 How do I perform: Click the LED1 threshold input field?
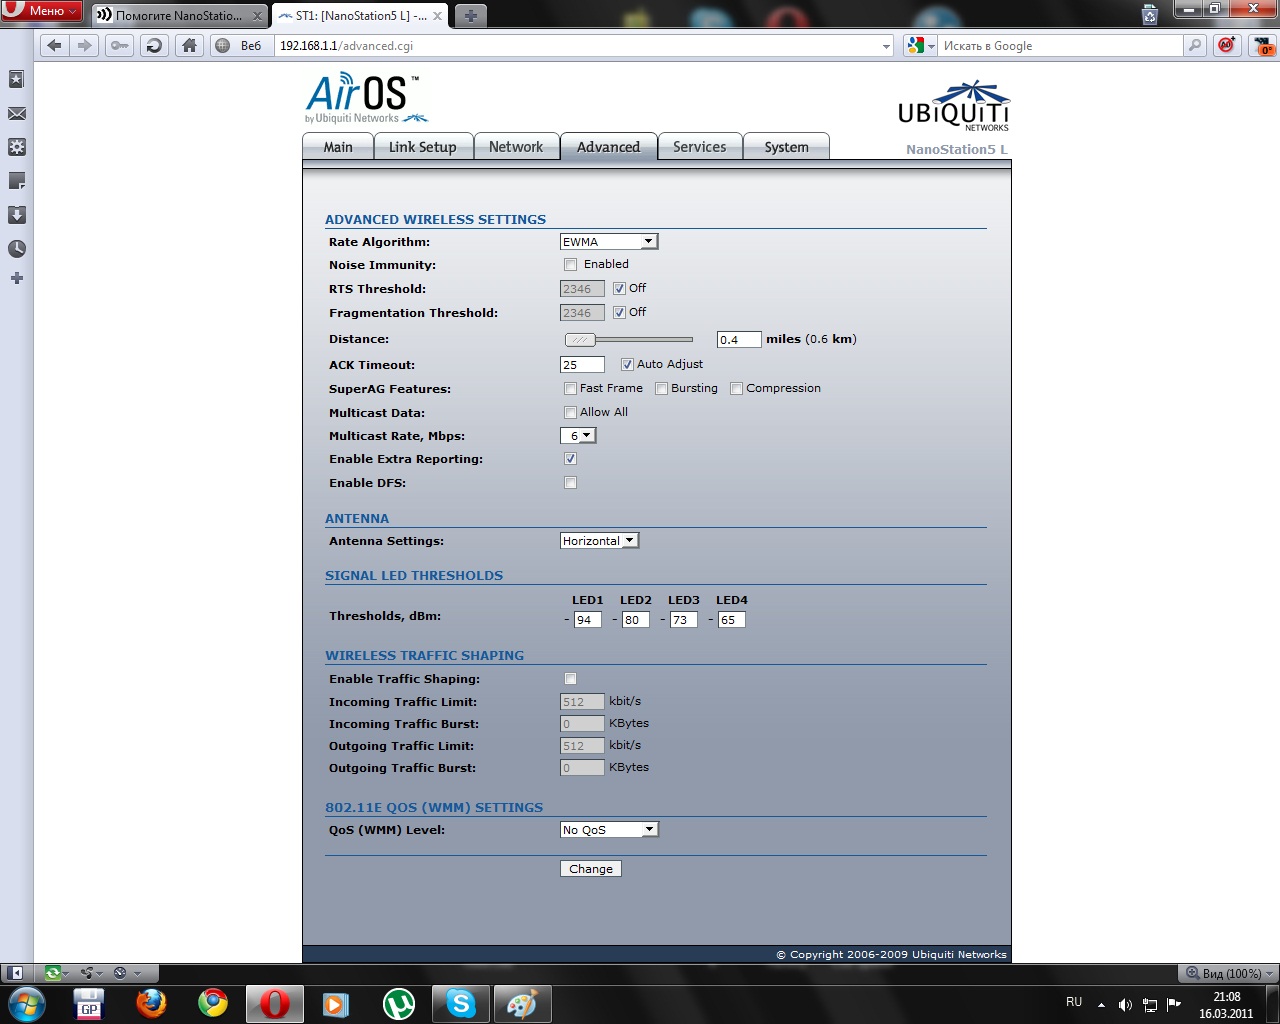coord(587,620)
